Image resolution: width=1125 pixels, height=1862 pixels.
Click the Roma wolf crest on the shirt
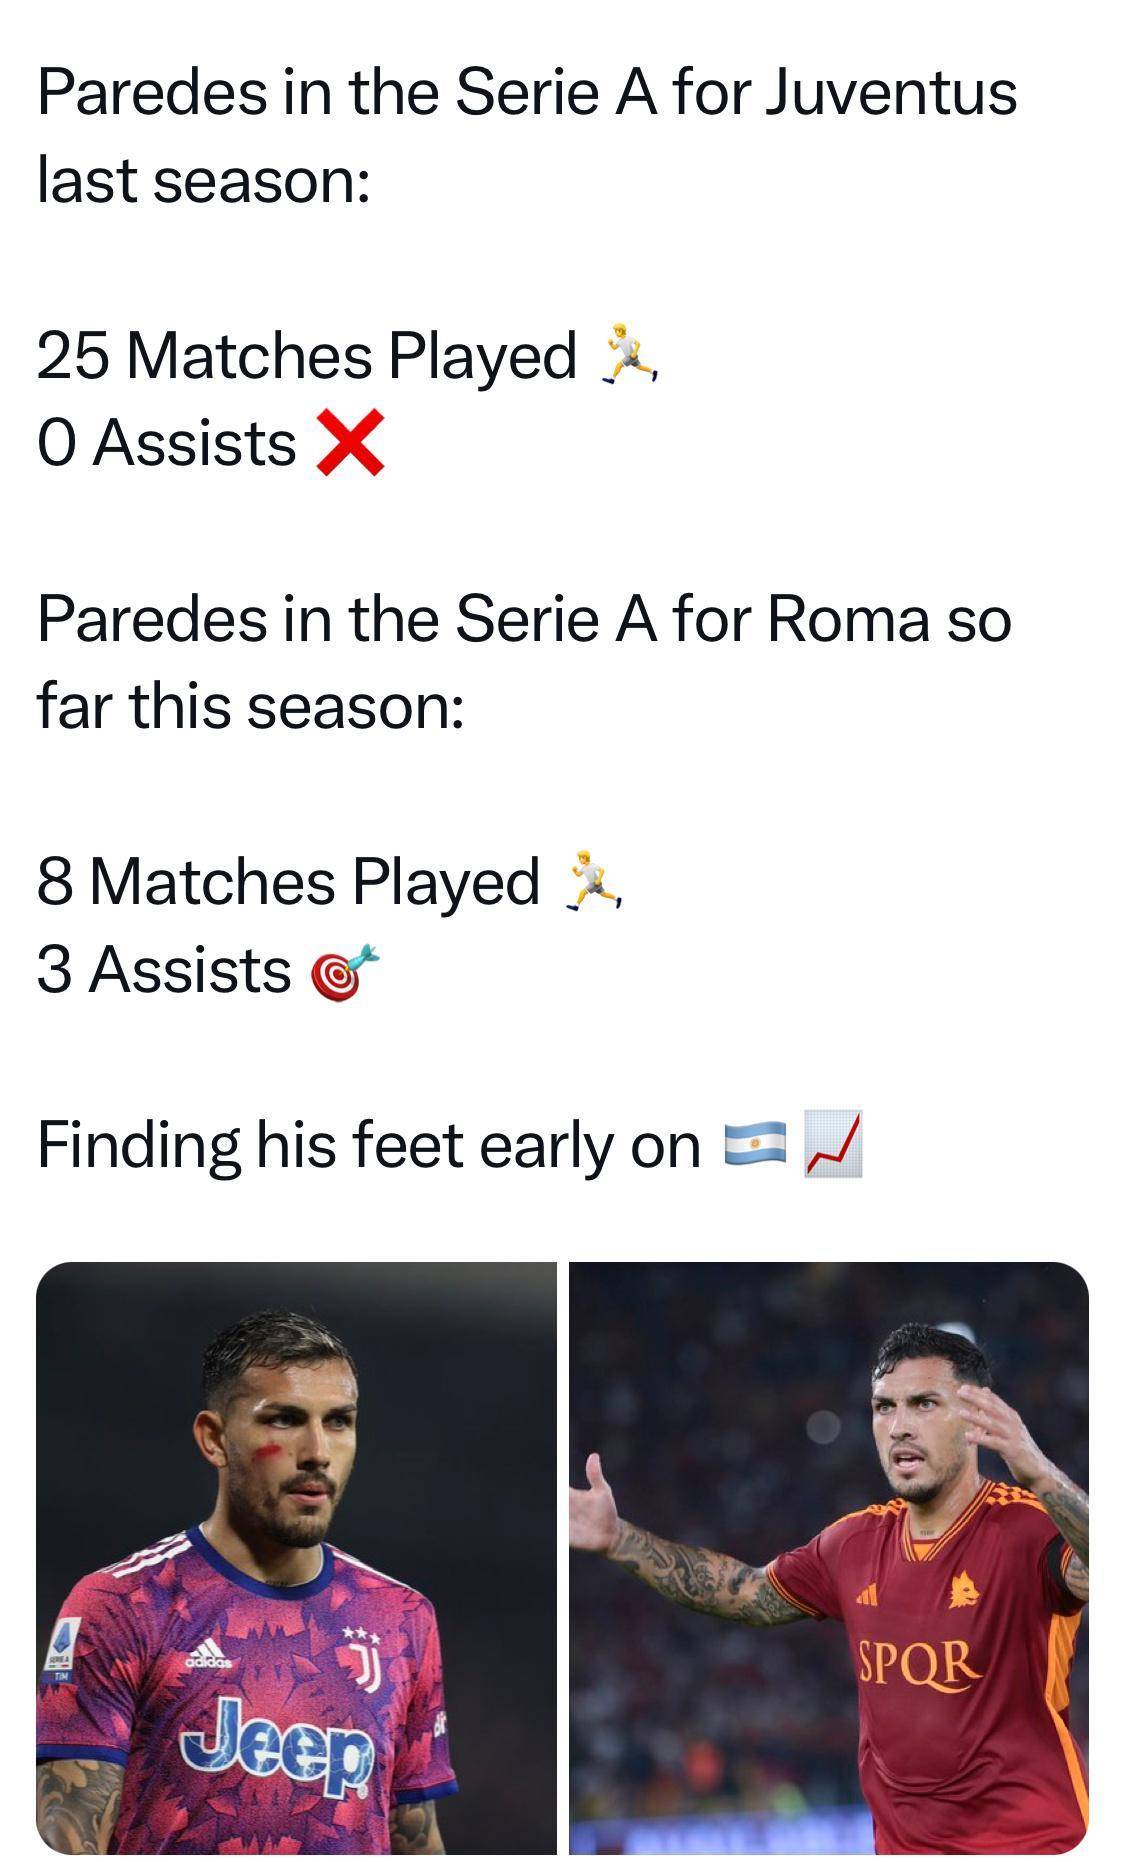[x=964, y=1591]
